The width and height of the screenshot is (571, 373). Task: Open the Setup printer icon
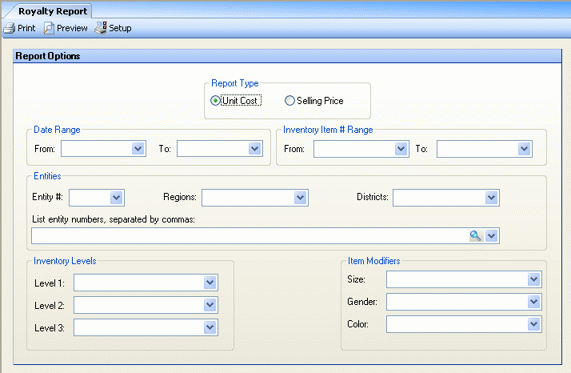pos(101,28)
